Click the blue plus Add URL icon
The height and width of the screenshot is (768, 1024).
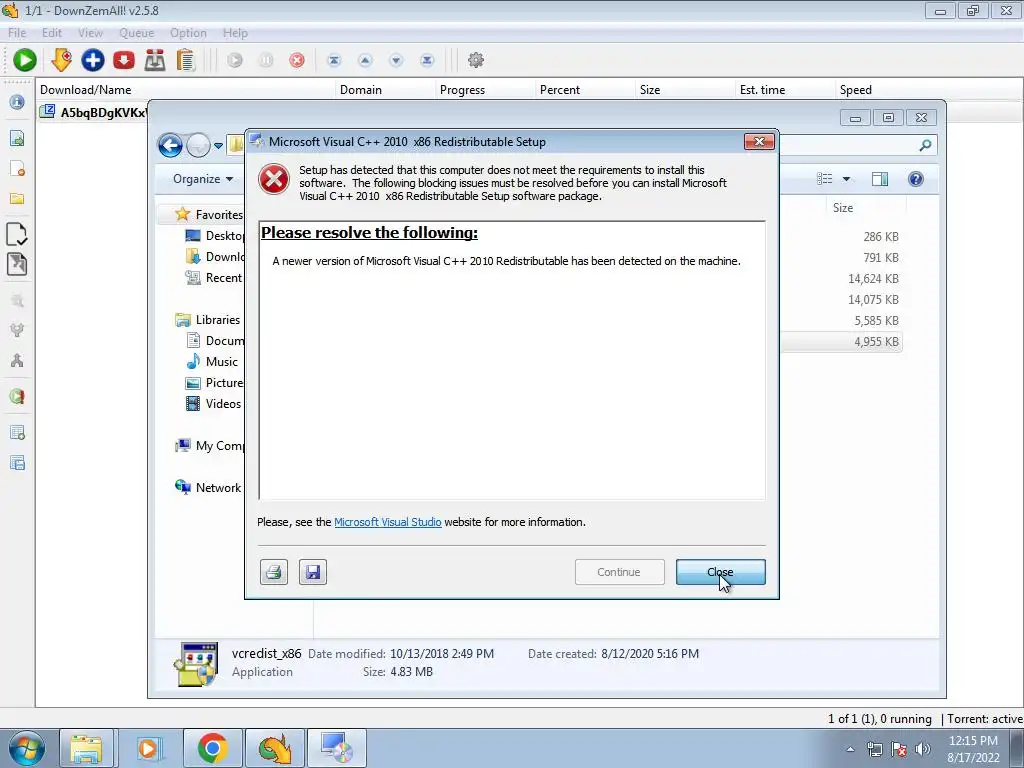click(93, 60)
